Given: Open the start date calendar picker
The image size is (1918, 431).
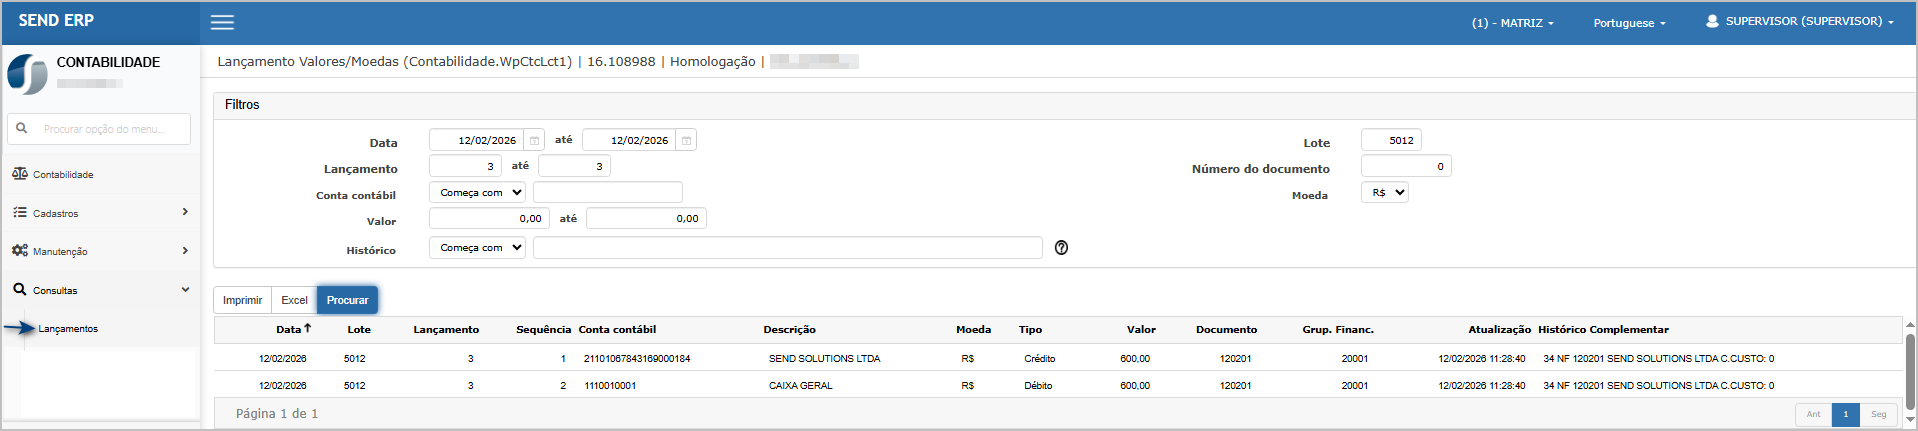Looking at the screenshot, I should point(534,141).
